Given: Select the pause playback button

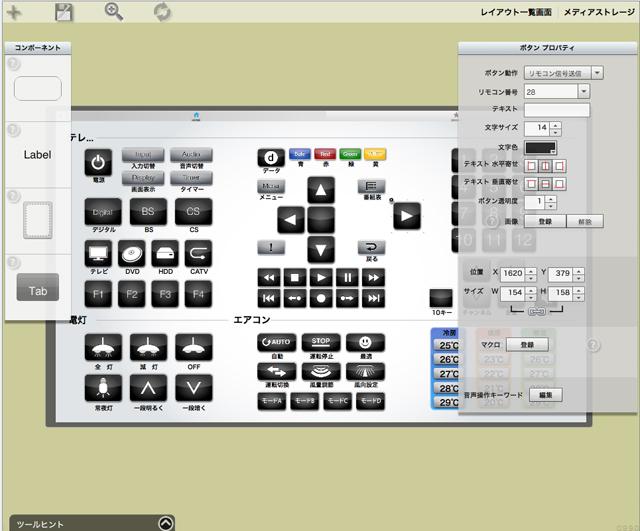Looking at the screenshot, I should [x=347, y=278].
